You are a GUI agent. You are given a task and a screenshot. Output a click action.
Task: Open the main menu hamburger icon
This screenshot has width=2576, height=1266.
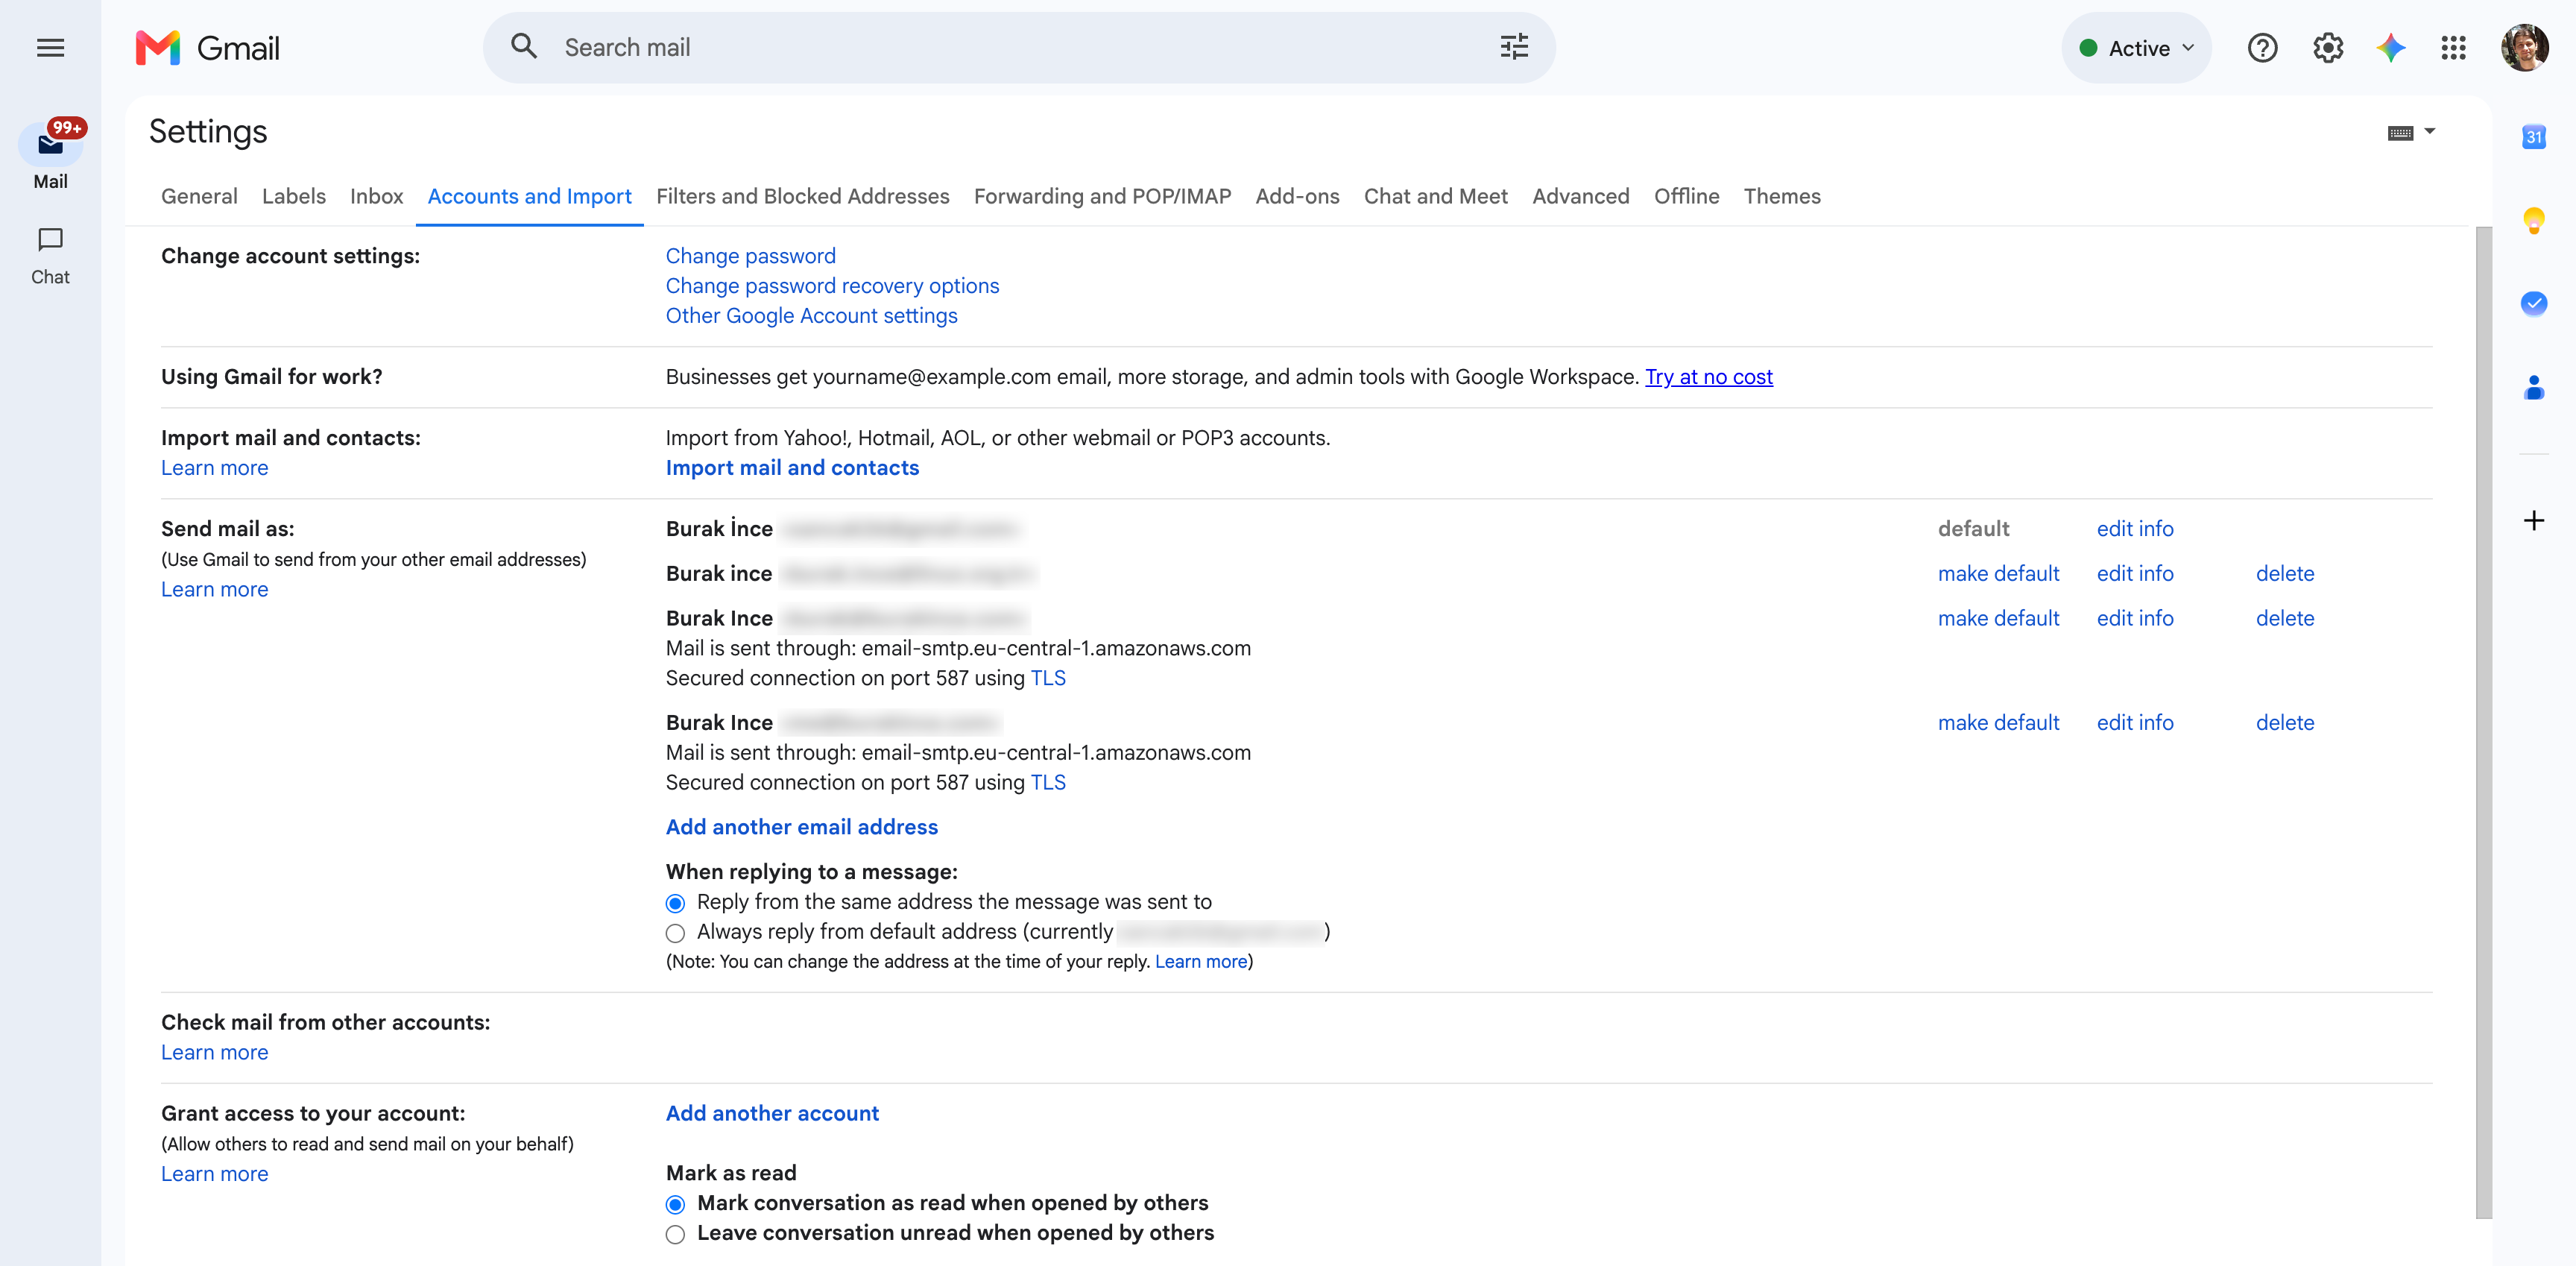pyautogui.click(x=50, y=48)
